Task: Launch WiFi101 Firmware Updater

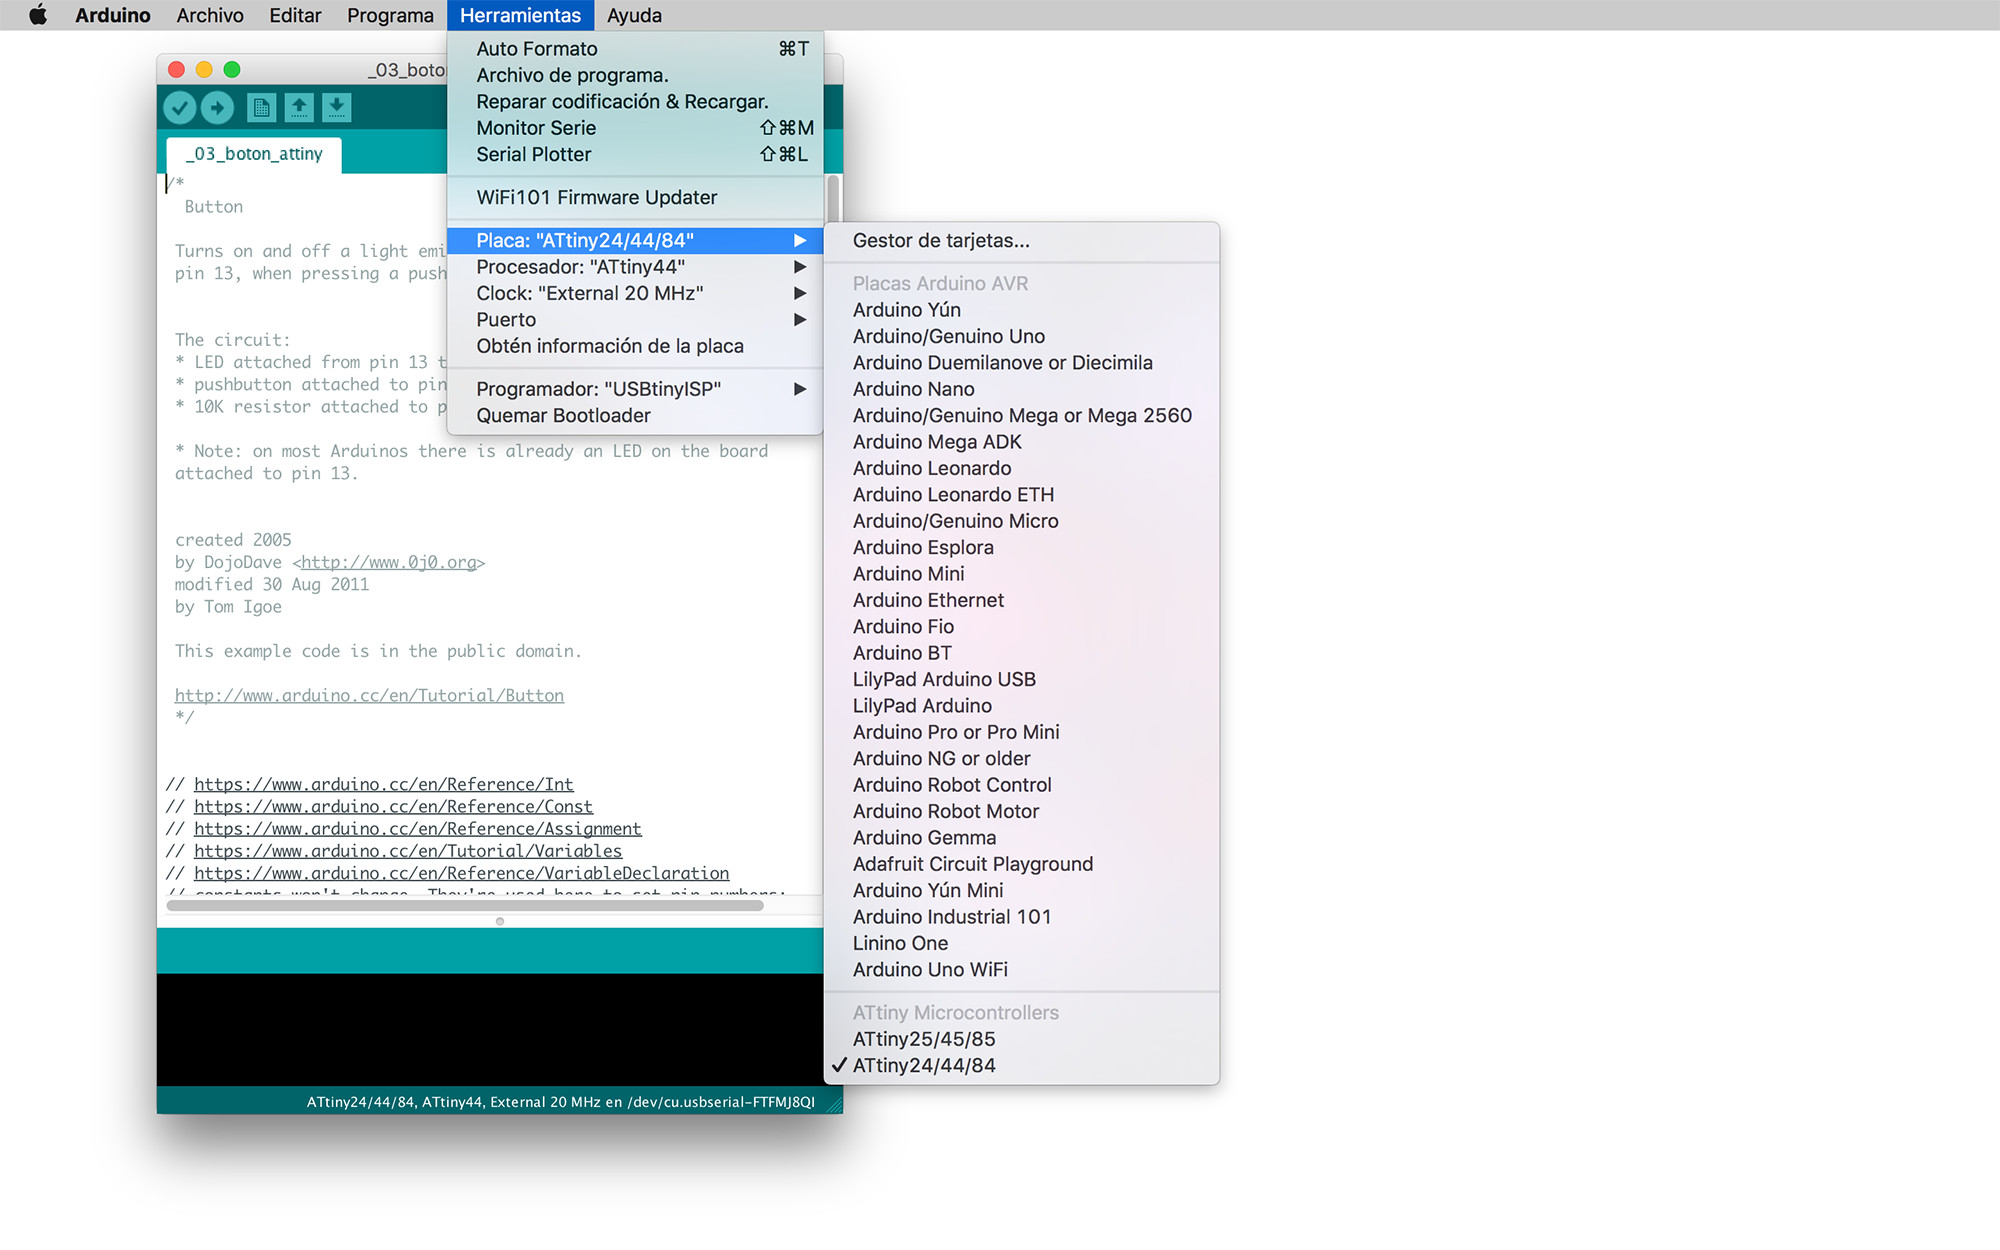Action: [635, 197]
